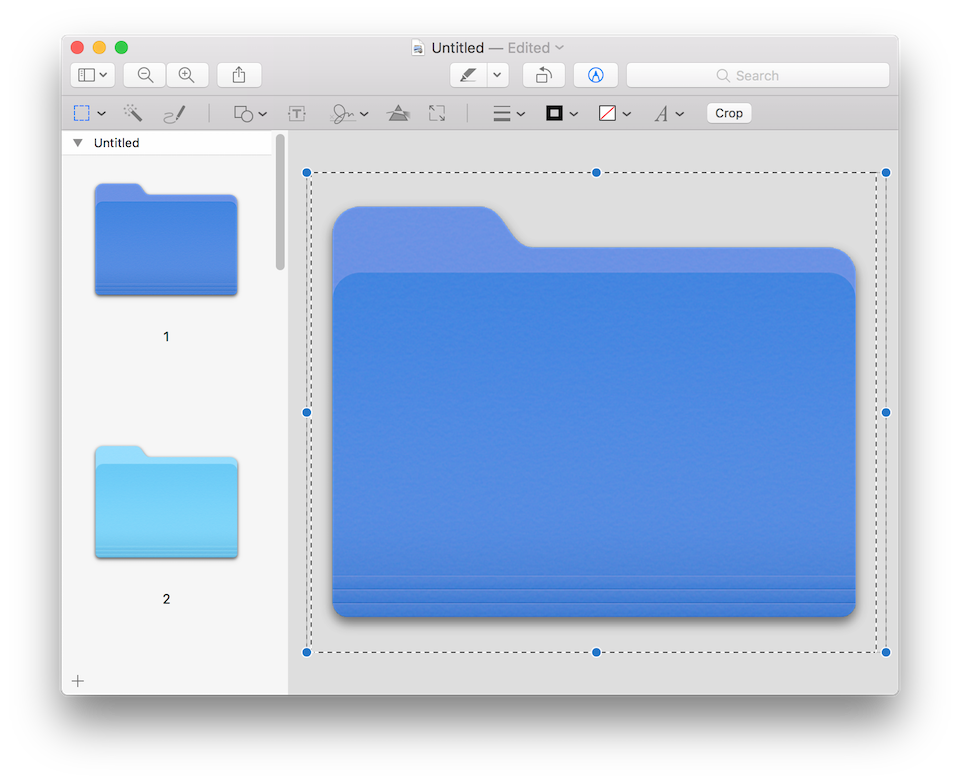Pick the Instant Alpha magic wand tool

click(x=132, y=113)
